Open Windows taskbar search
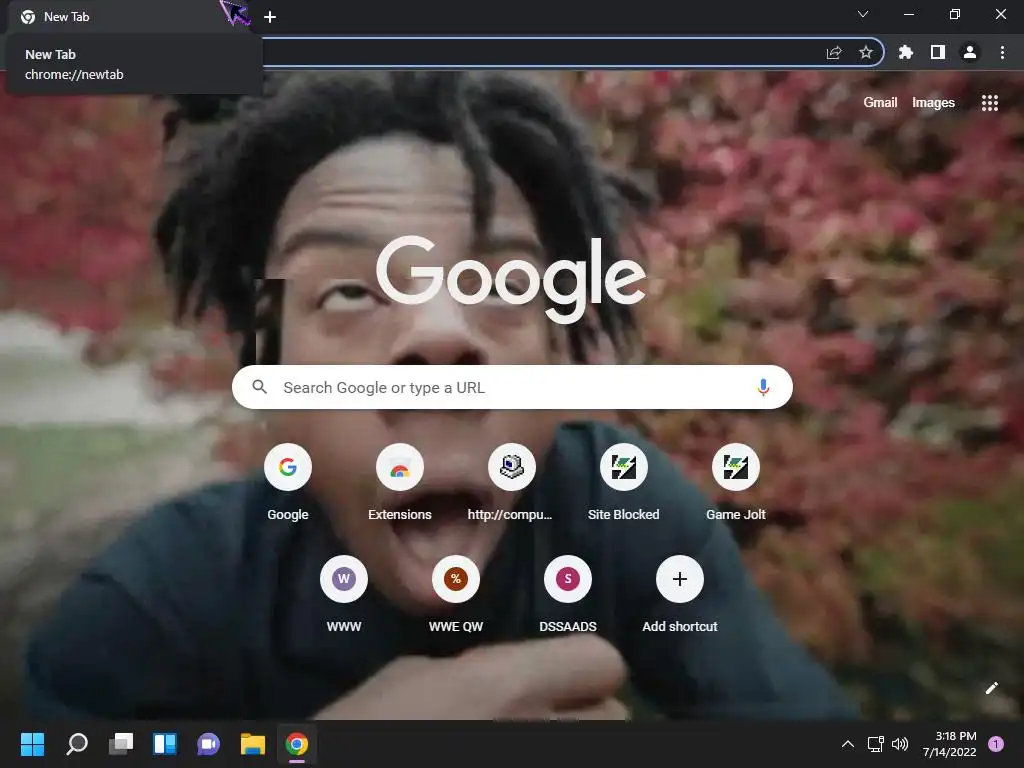 (77, 744)
